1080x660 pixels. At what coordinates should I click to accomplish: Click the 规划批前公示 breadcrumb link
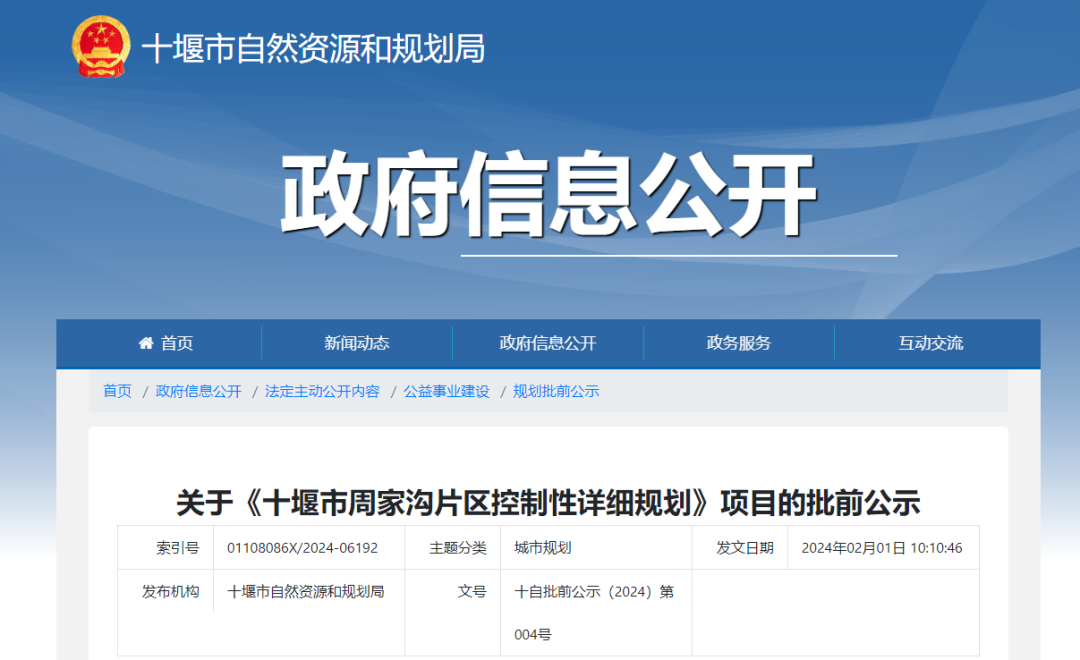556,391
